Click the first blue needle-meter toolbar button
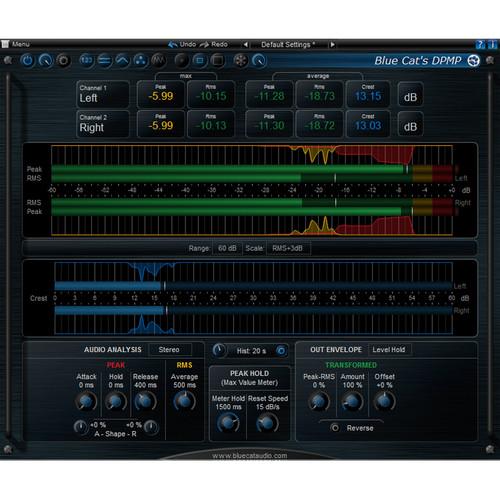Viewport: 500px width, 500px height. (x=45, y=61)
